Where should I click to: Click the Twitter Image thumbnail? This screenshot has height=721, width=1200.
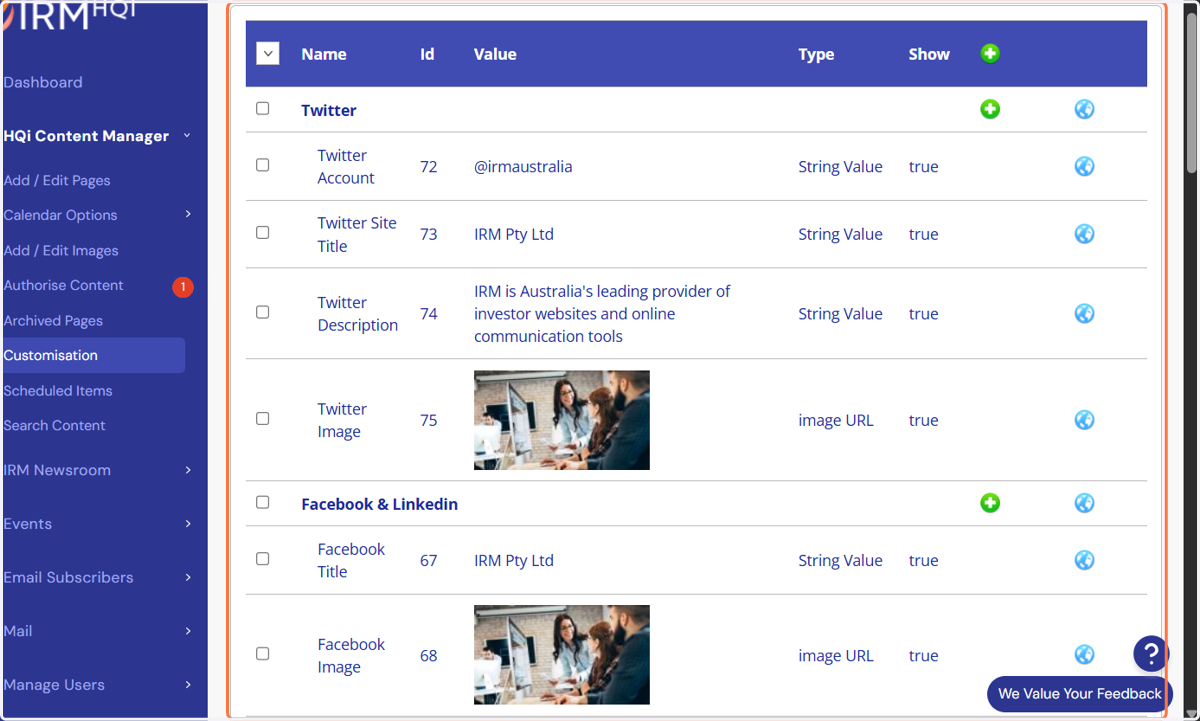point(562,420)
